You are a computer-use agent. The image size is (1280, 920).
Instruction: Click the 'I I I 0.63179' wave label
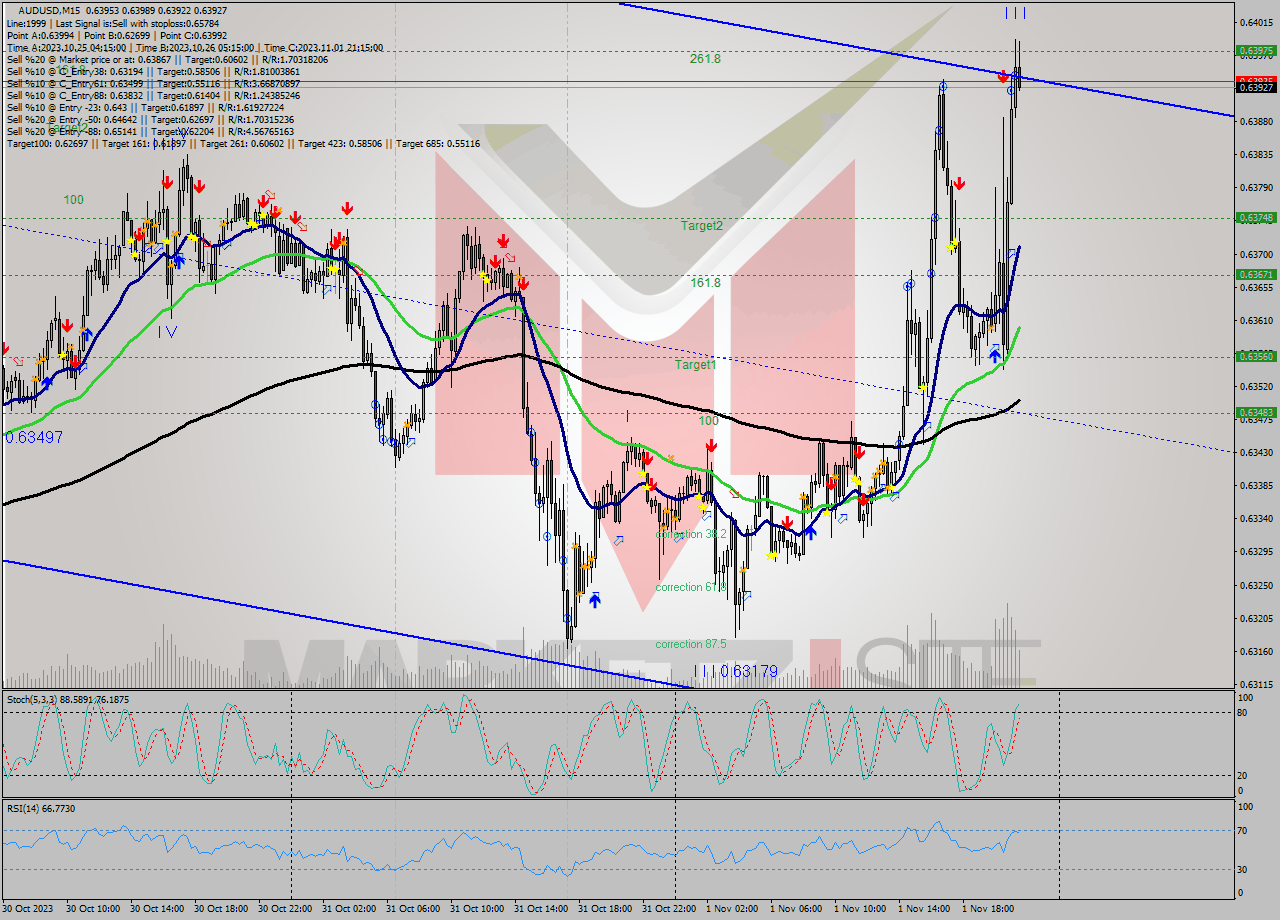pos(736,672)
